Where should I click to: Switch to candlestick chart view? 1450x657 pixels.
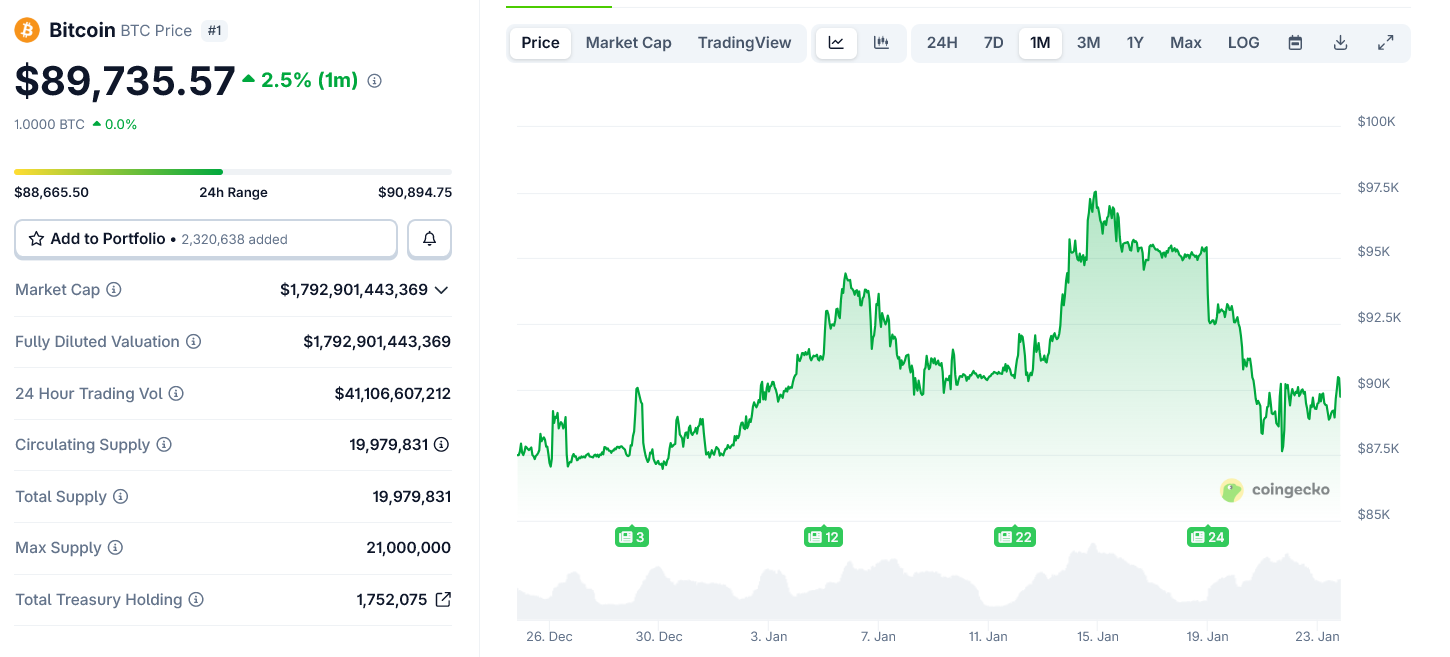coord(880,42)
